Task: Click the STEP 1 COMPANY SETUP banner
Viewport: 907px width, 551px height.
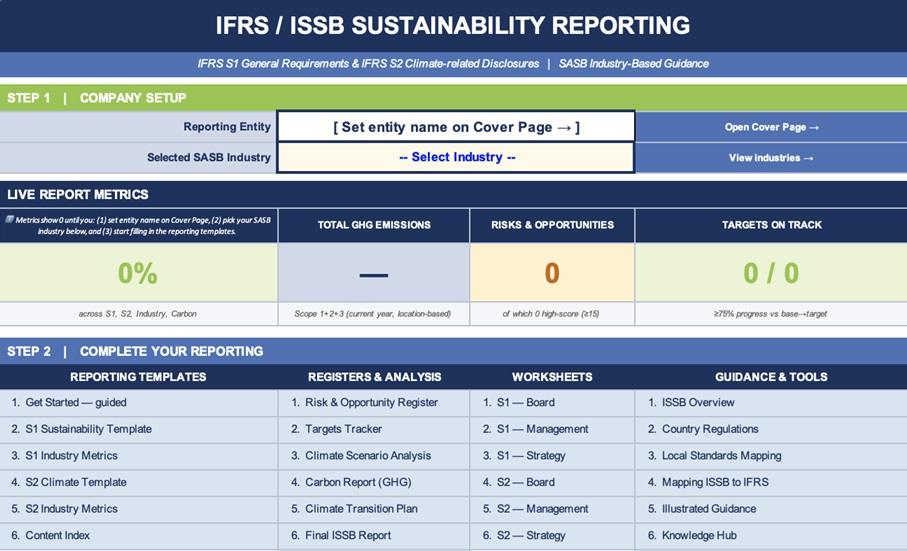Action: pos(454,98)
